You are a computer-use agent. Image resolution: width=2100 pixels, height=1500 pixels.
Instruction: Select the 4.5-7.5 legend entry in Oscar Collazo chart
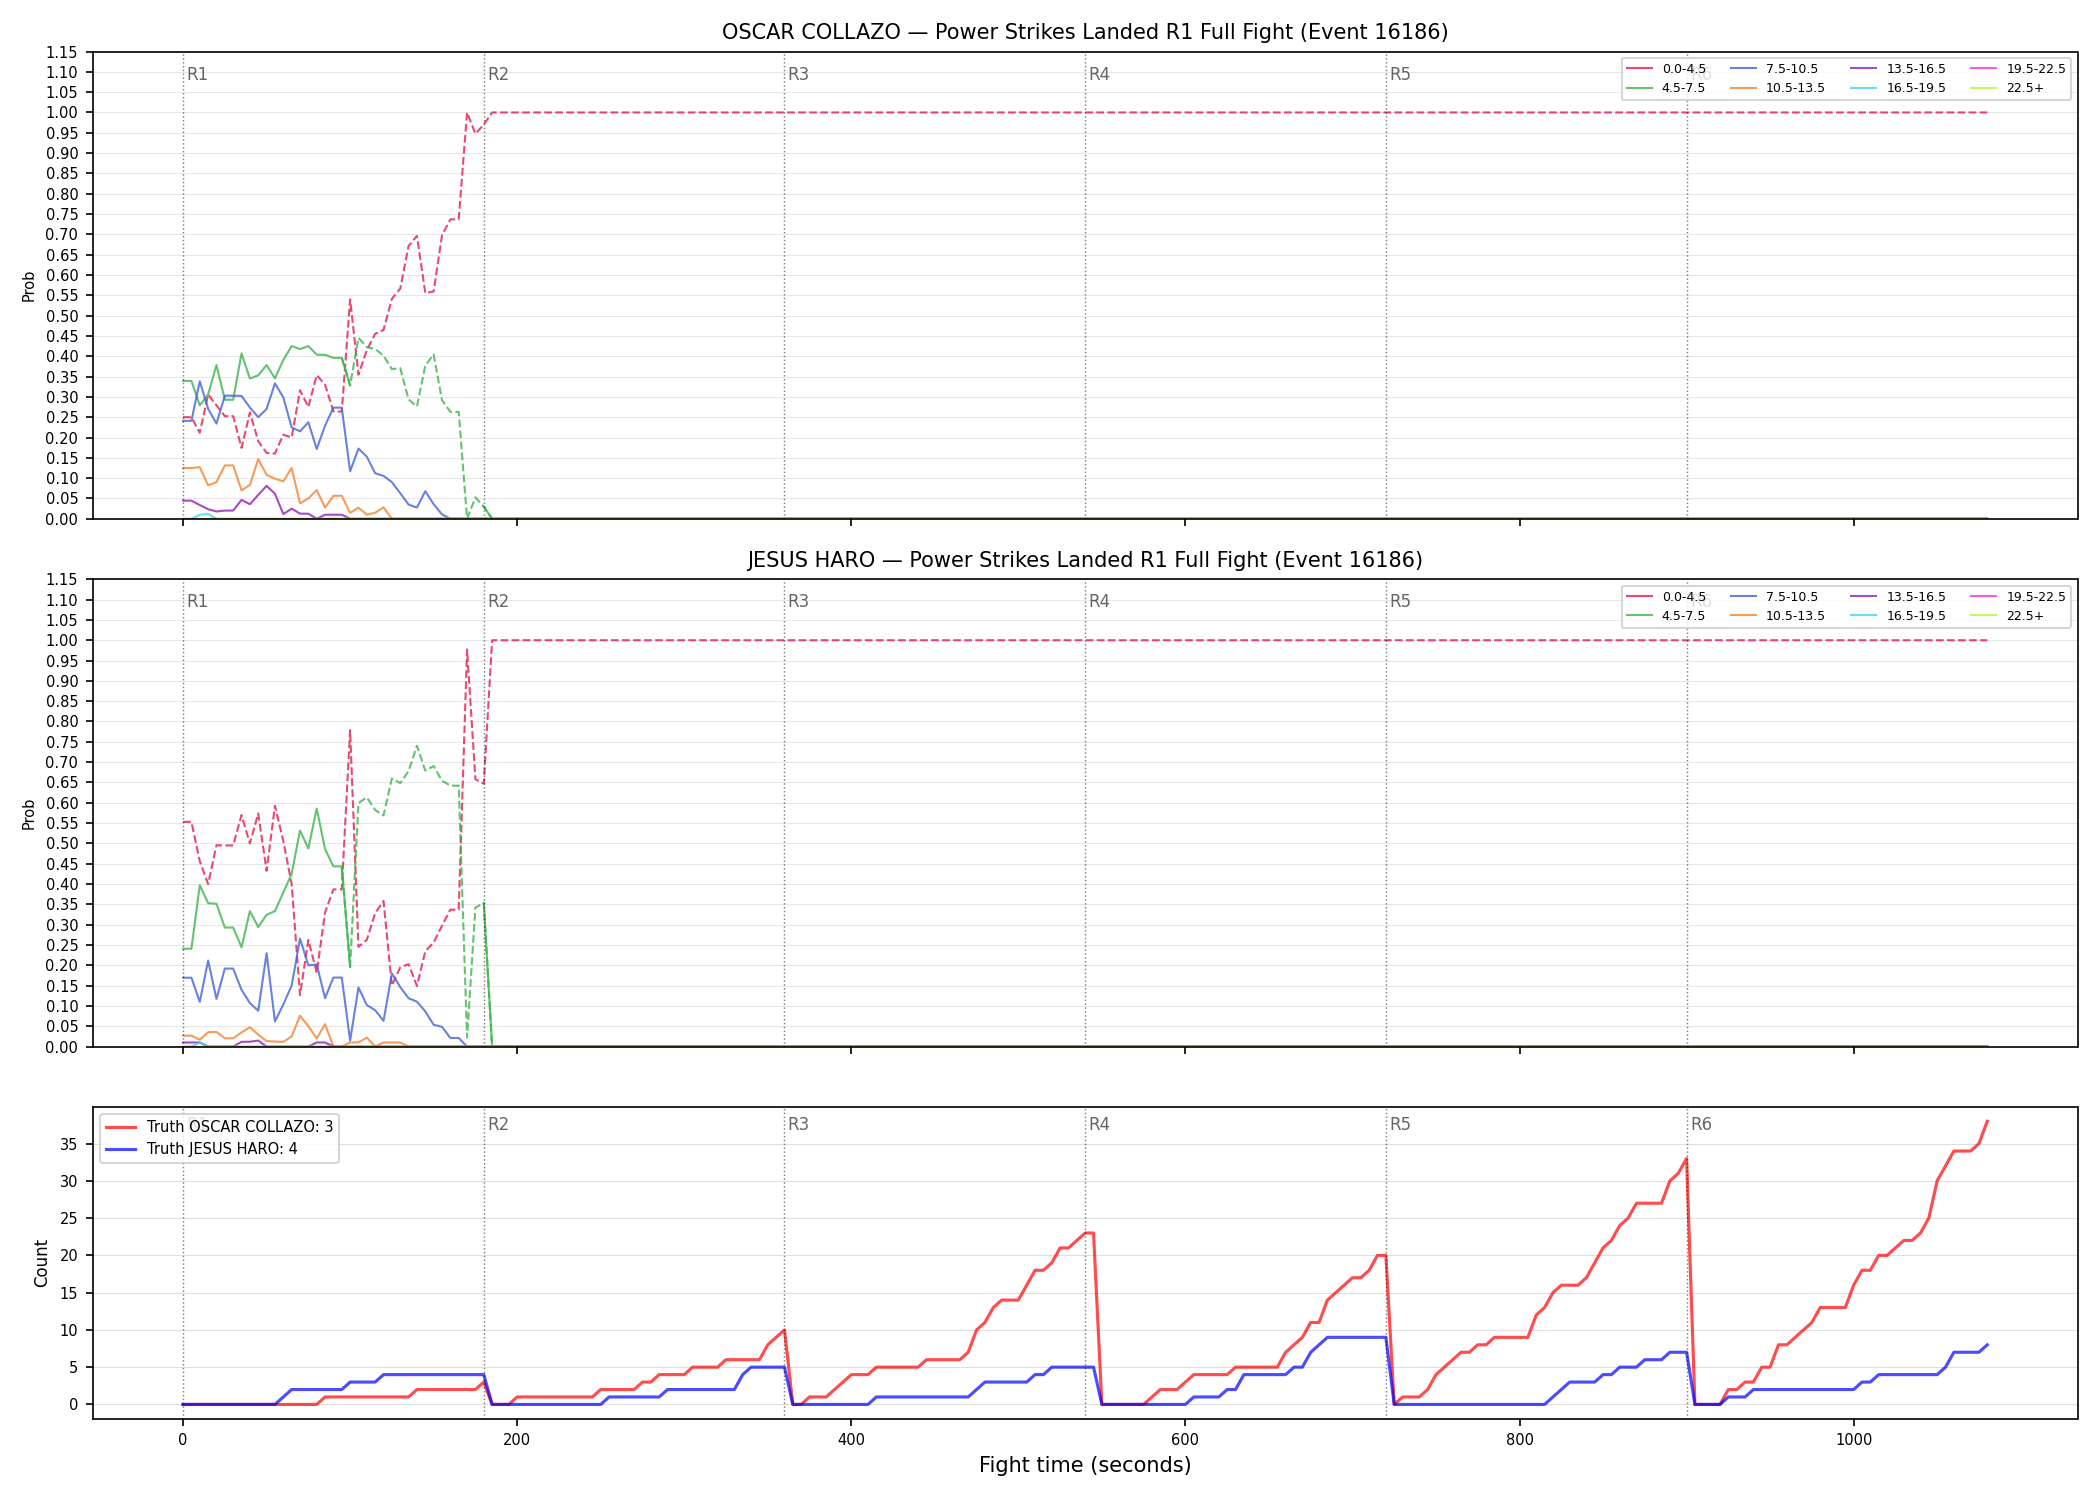pos(1666,88)
